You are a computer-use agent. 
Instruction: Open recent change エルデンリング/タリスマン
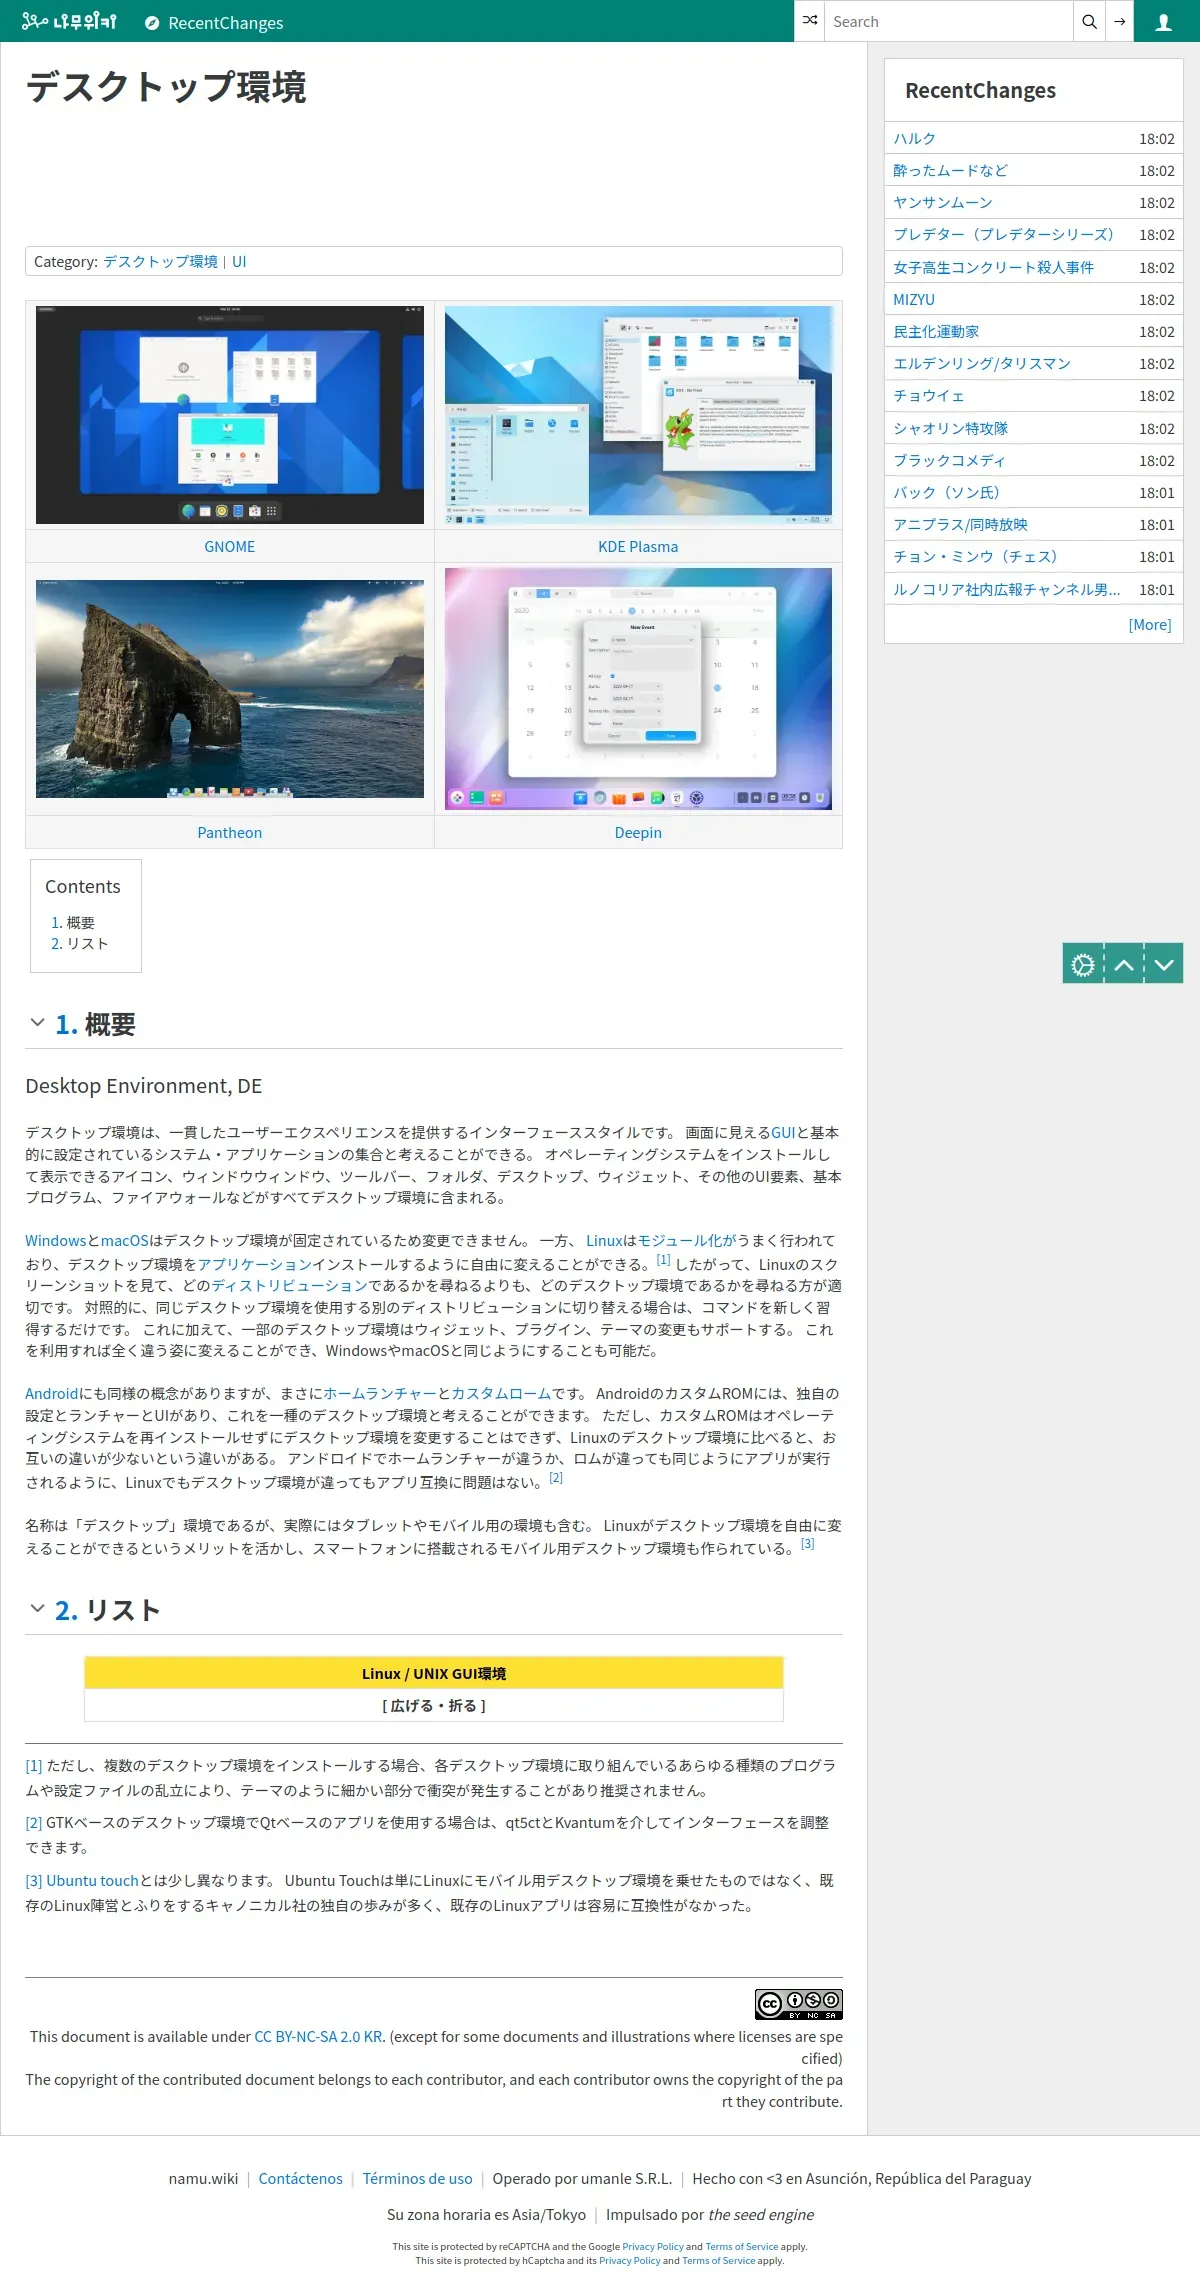pos(982,364)
